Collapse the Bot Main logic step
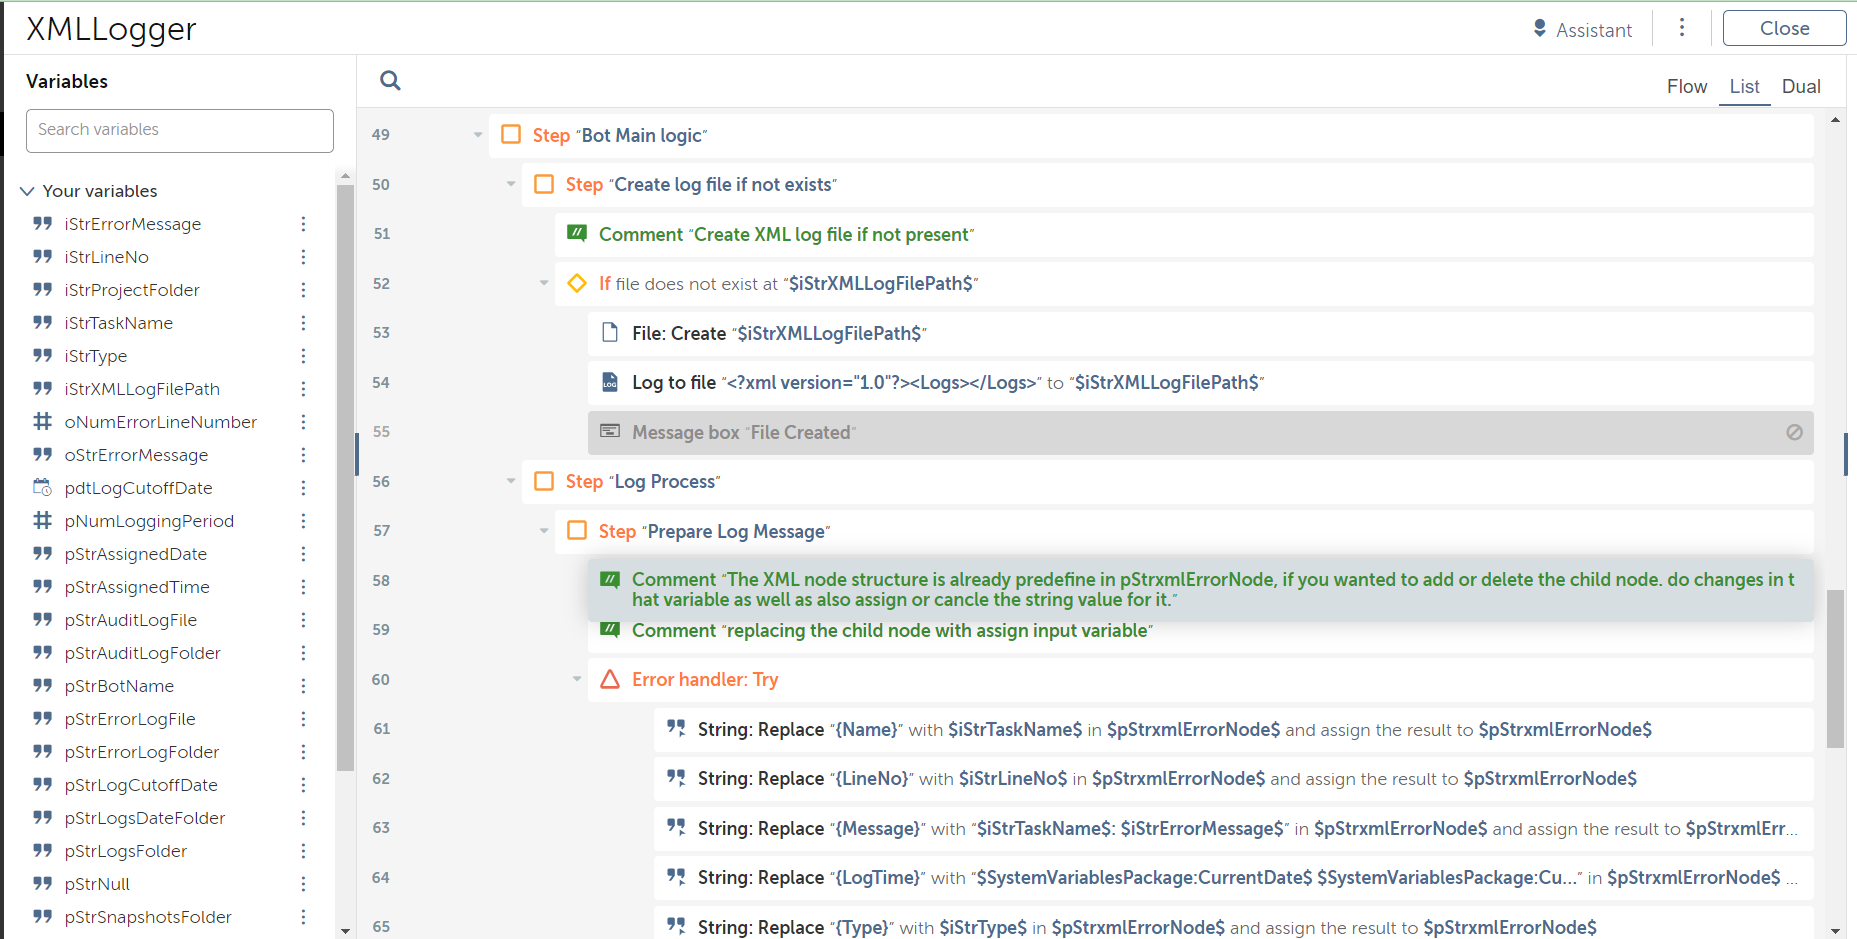This screenshot has height=939, width=1857. (x=478, y=135)
